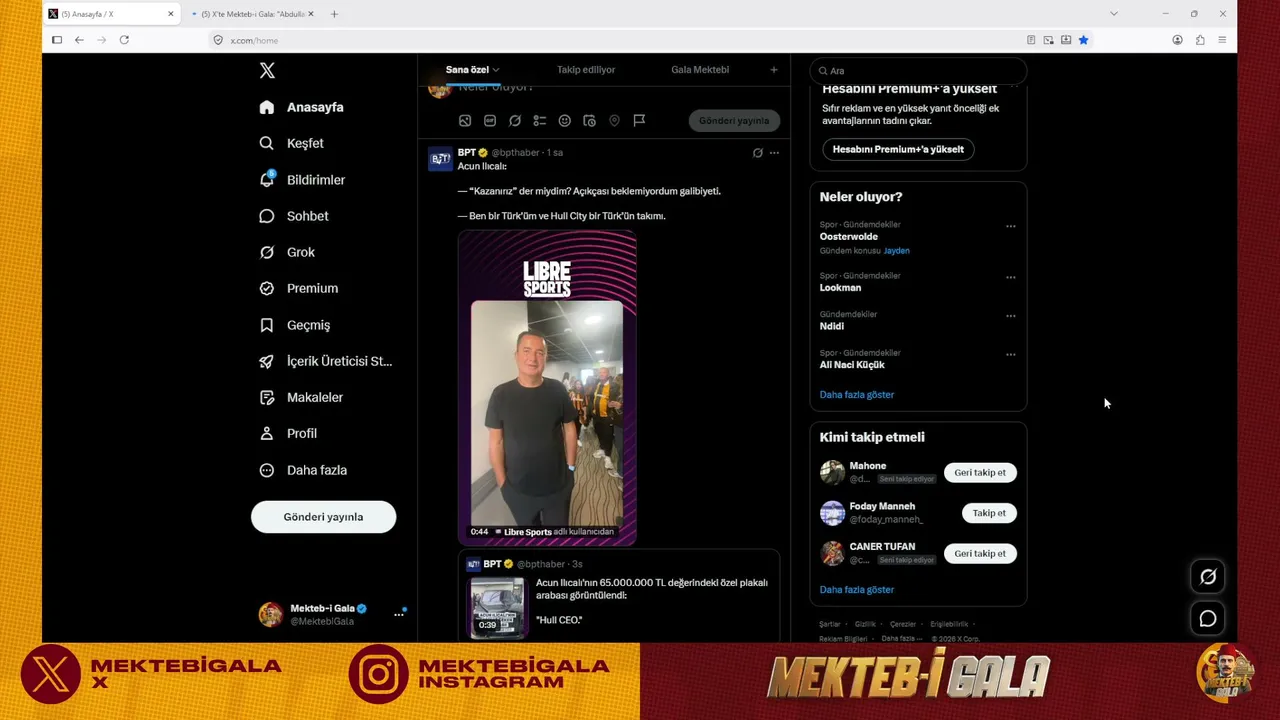Open options for Ali Naci Küçük trend
This screenshot has height=720, width=1280.
coord(1011,354)
